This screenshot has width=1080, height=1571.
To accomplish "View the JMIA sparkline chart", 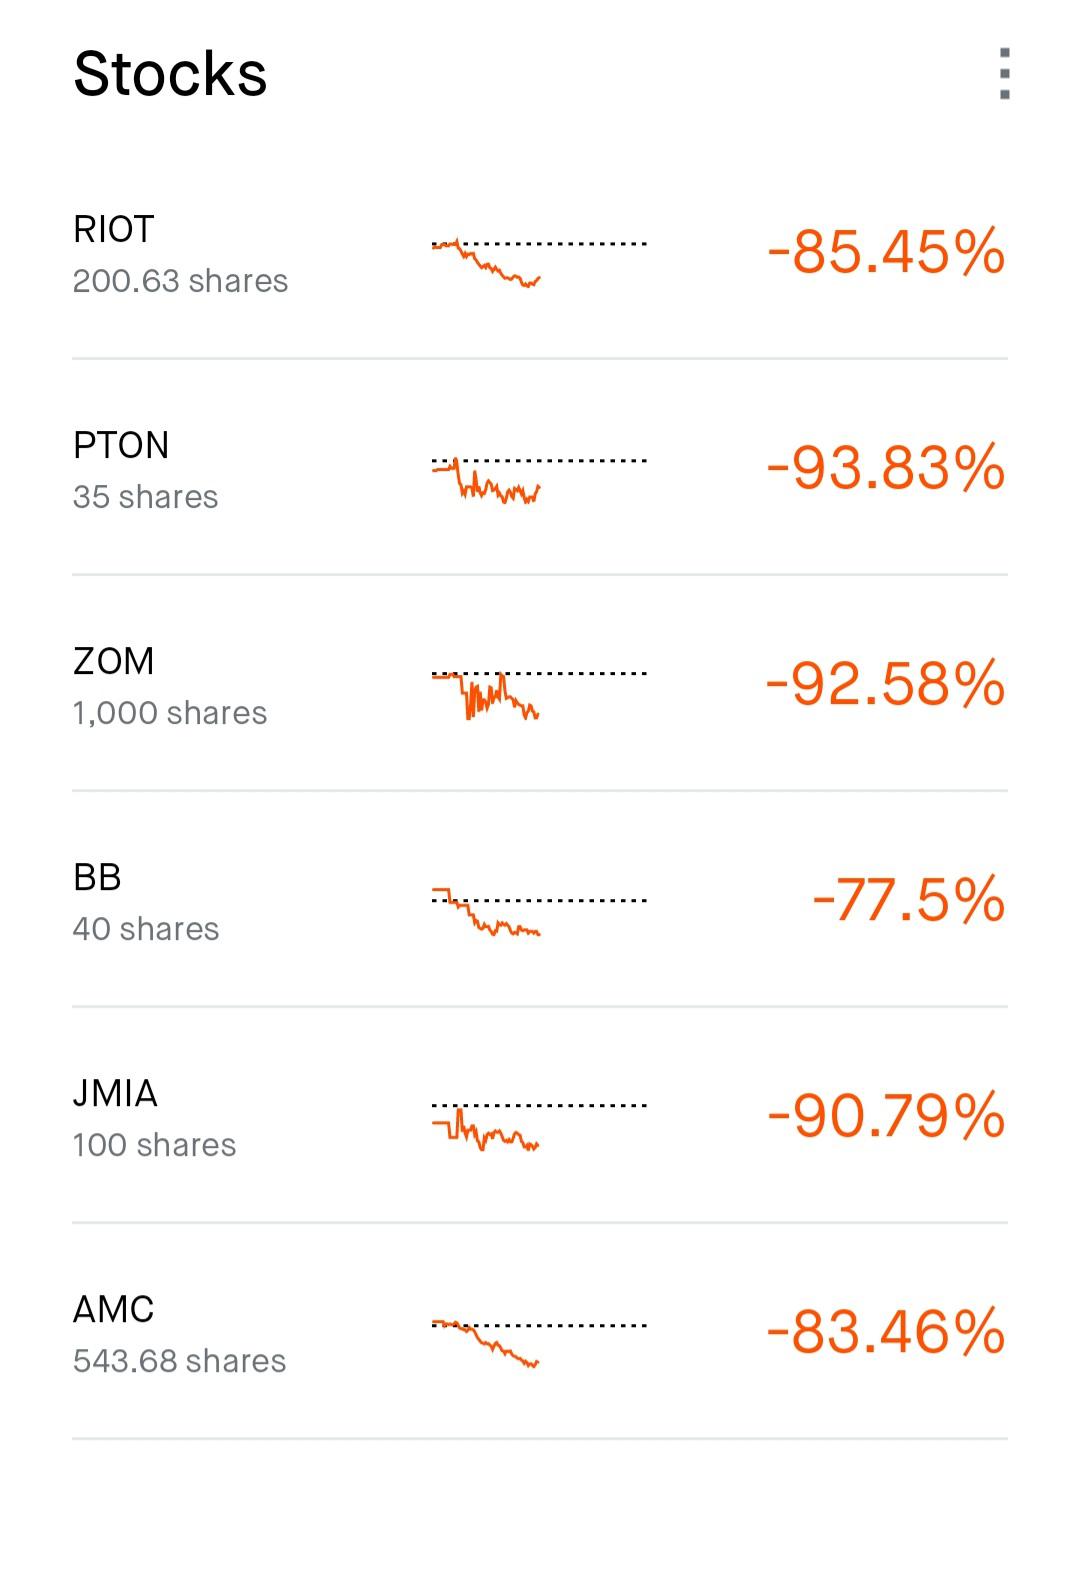I will 539,1126.
